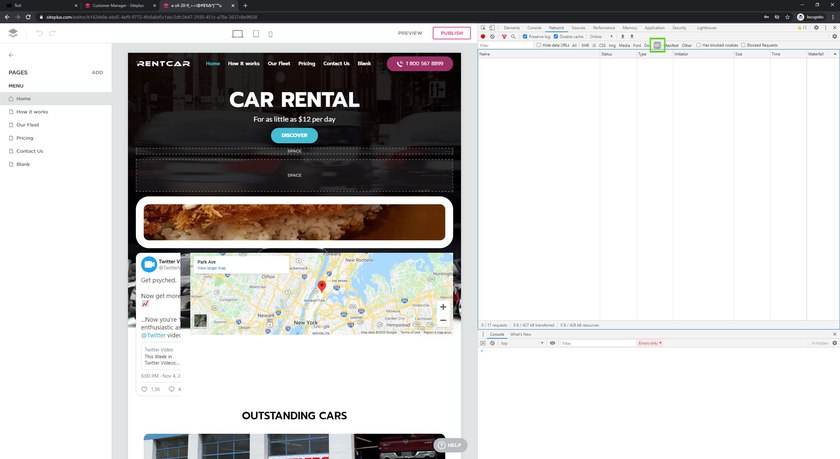Import HAR file with upload arrow
The width and height of the screenshot is (840, 459).
tap(622, 36)
